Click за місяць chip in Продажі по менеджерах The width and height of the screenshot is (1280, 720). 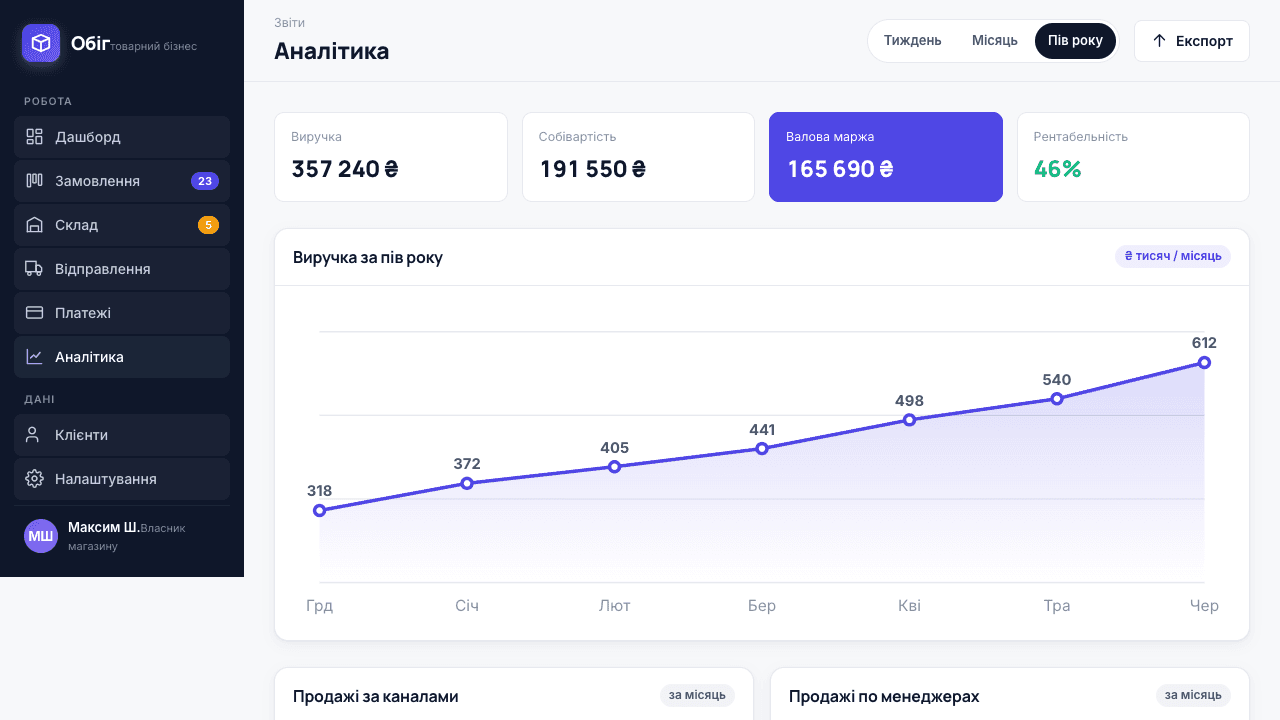click(1193, 695)
